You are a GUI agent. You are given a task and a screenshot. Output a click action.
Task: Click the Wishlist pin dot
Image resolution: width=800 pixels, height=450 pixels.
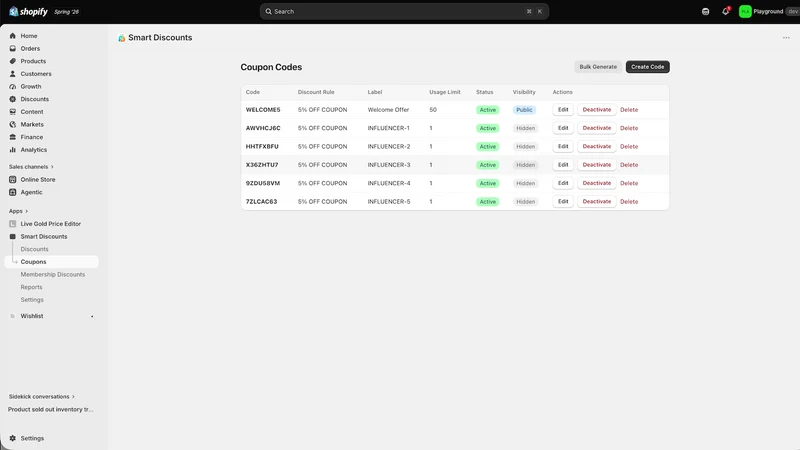tap(92, 316)
